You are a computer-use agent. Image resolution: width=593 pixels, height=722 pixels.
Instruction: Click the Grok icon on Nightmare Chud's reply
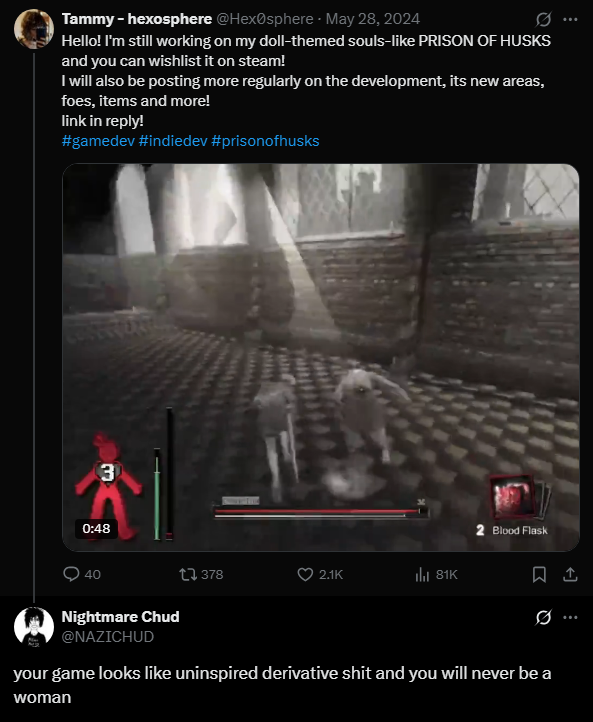point(543,617)
